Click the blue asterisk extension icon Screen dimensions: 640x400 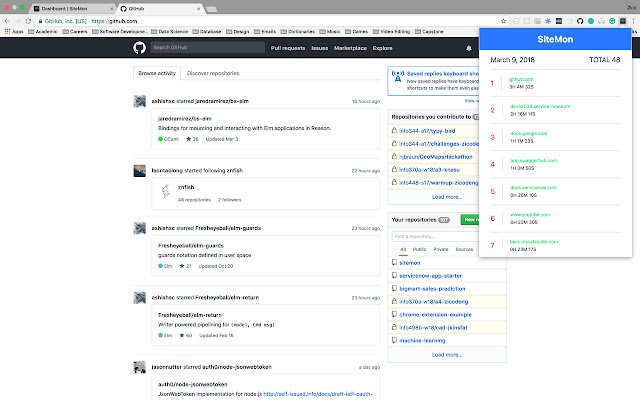[x=548, y=21]
